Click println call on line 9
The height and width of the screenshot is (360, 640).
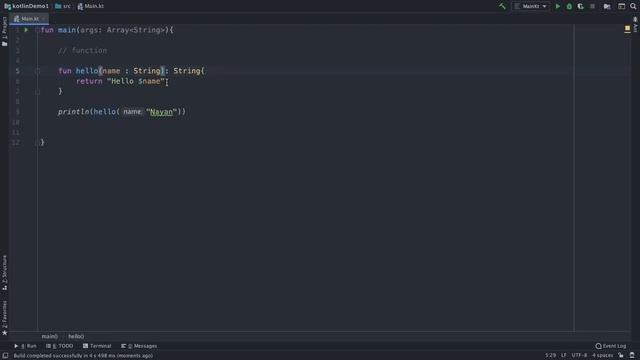[74, 112]
